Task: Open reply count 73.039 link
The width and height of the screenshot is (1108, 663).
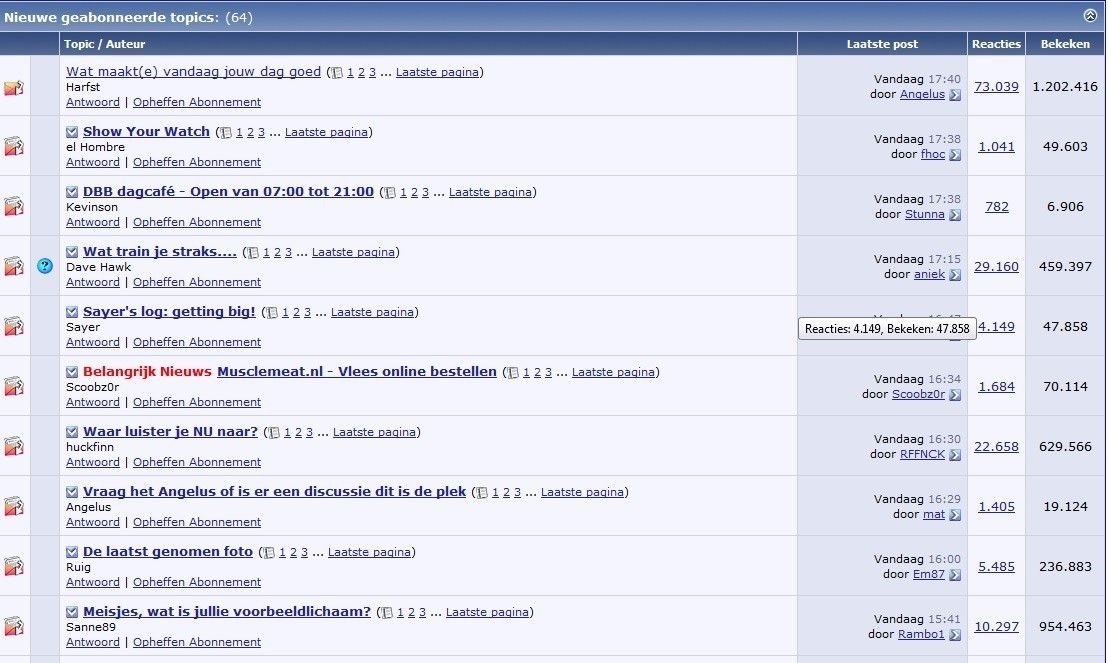Action: (x=996, y=87)
